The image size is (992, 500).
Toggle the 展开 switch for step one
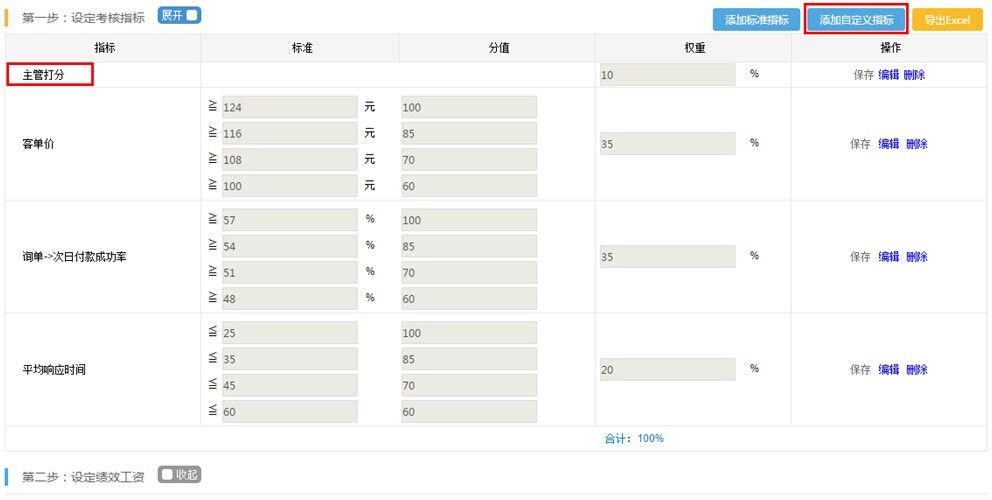[179, 15]
